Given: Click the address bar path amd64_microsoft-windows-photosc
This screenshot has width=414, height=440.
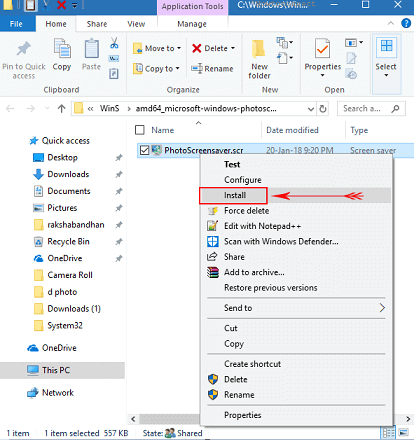Looking at the screenshot, I should coord(206,109).
